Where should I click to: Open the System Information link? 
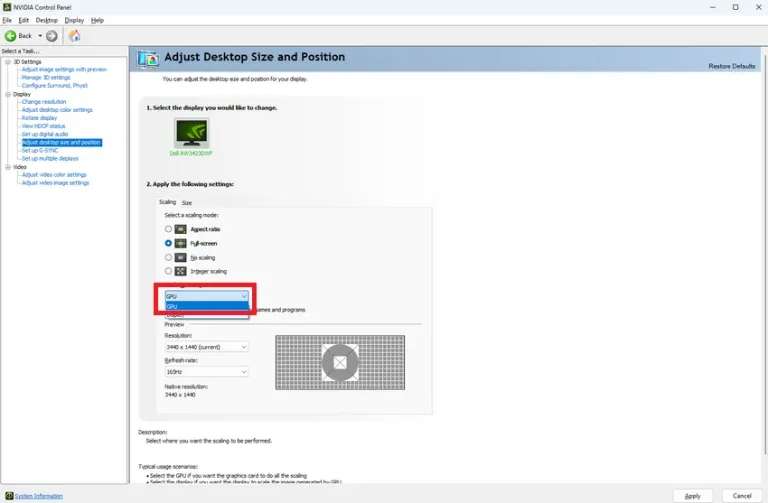point(39,496)
